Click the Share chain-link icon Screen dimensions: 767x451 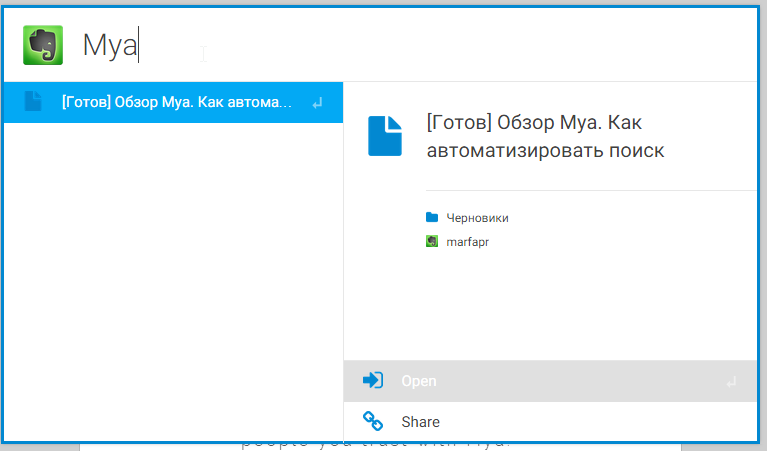point(373,421)
